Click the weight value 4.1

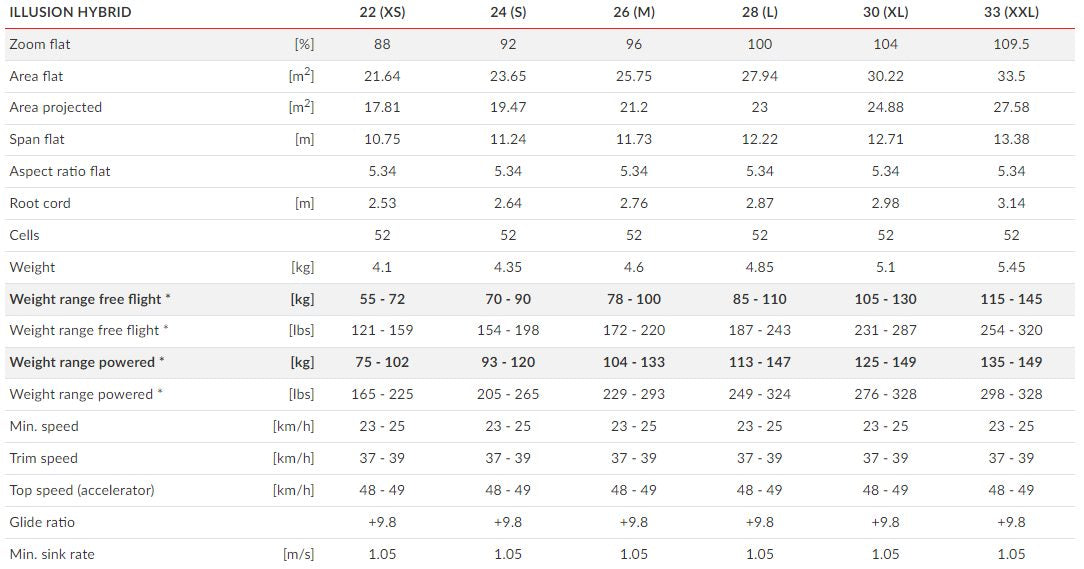(382, 267)
